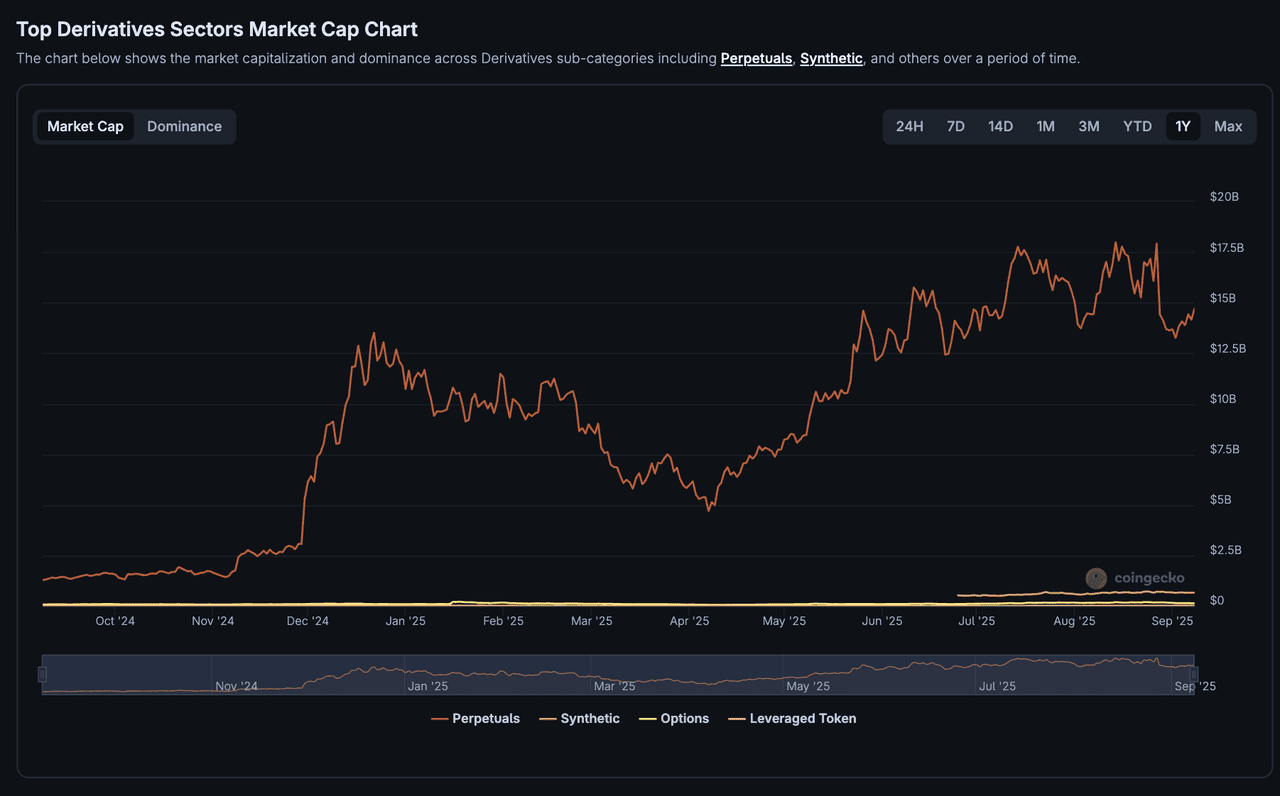Keep the 1Y time range selected
This screenshot has width=1280, height=796.
click(1182, 126)
